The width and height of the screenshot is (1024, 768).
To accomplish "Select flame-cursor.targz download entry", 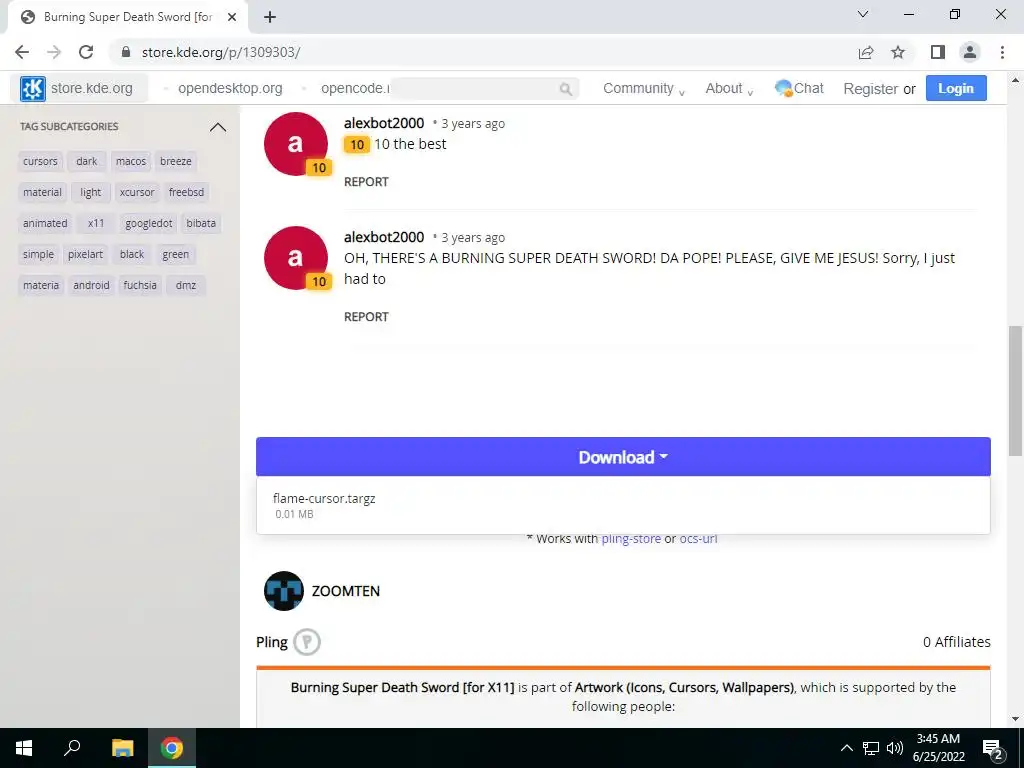I will click(623, 505).
